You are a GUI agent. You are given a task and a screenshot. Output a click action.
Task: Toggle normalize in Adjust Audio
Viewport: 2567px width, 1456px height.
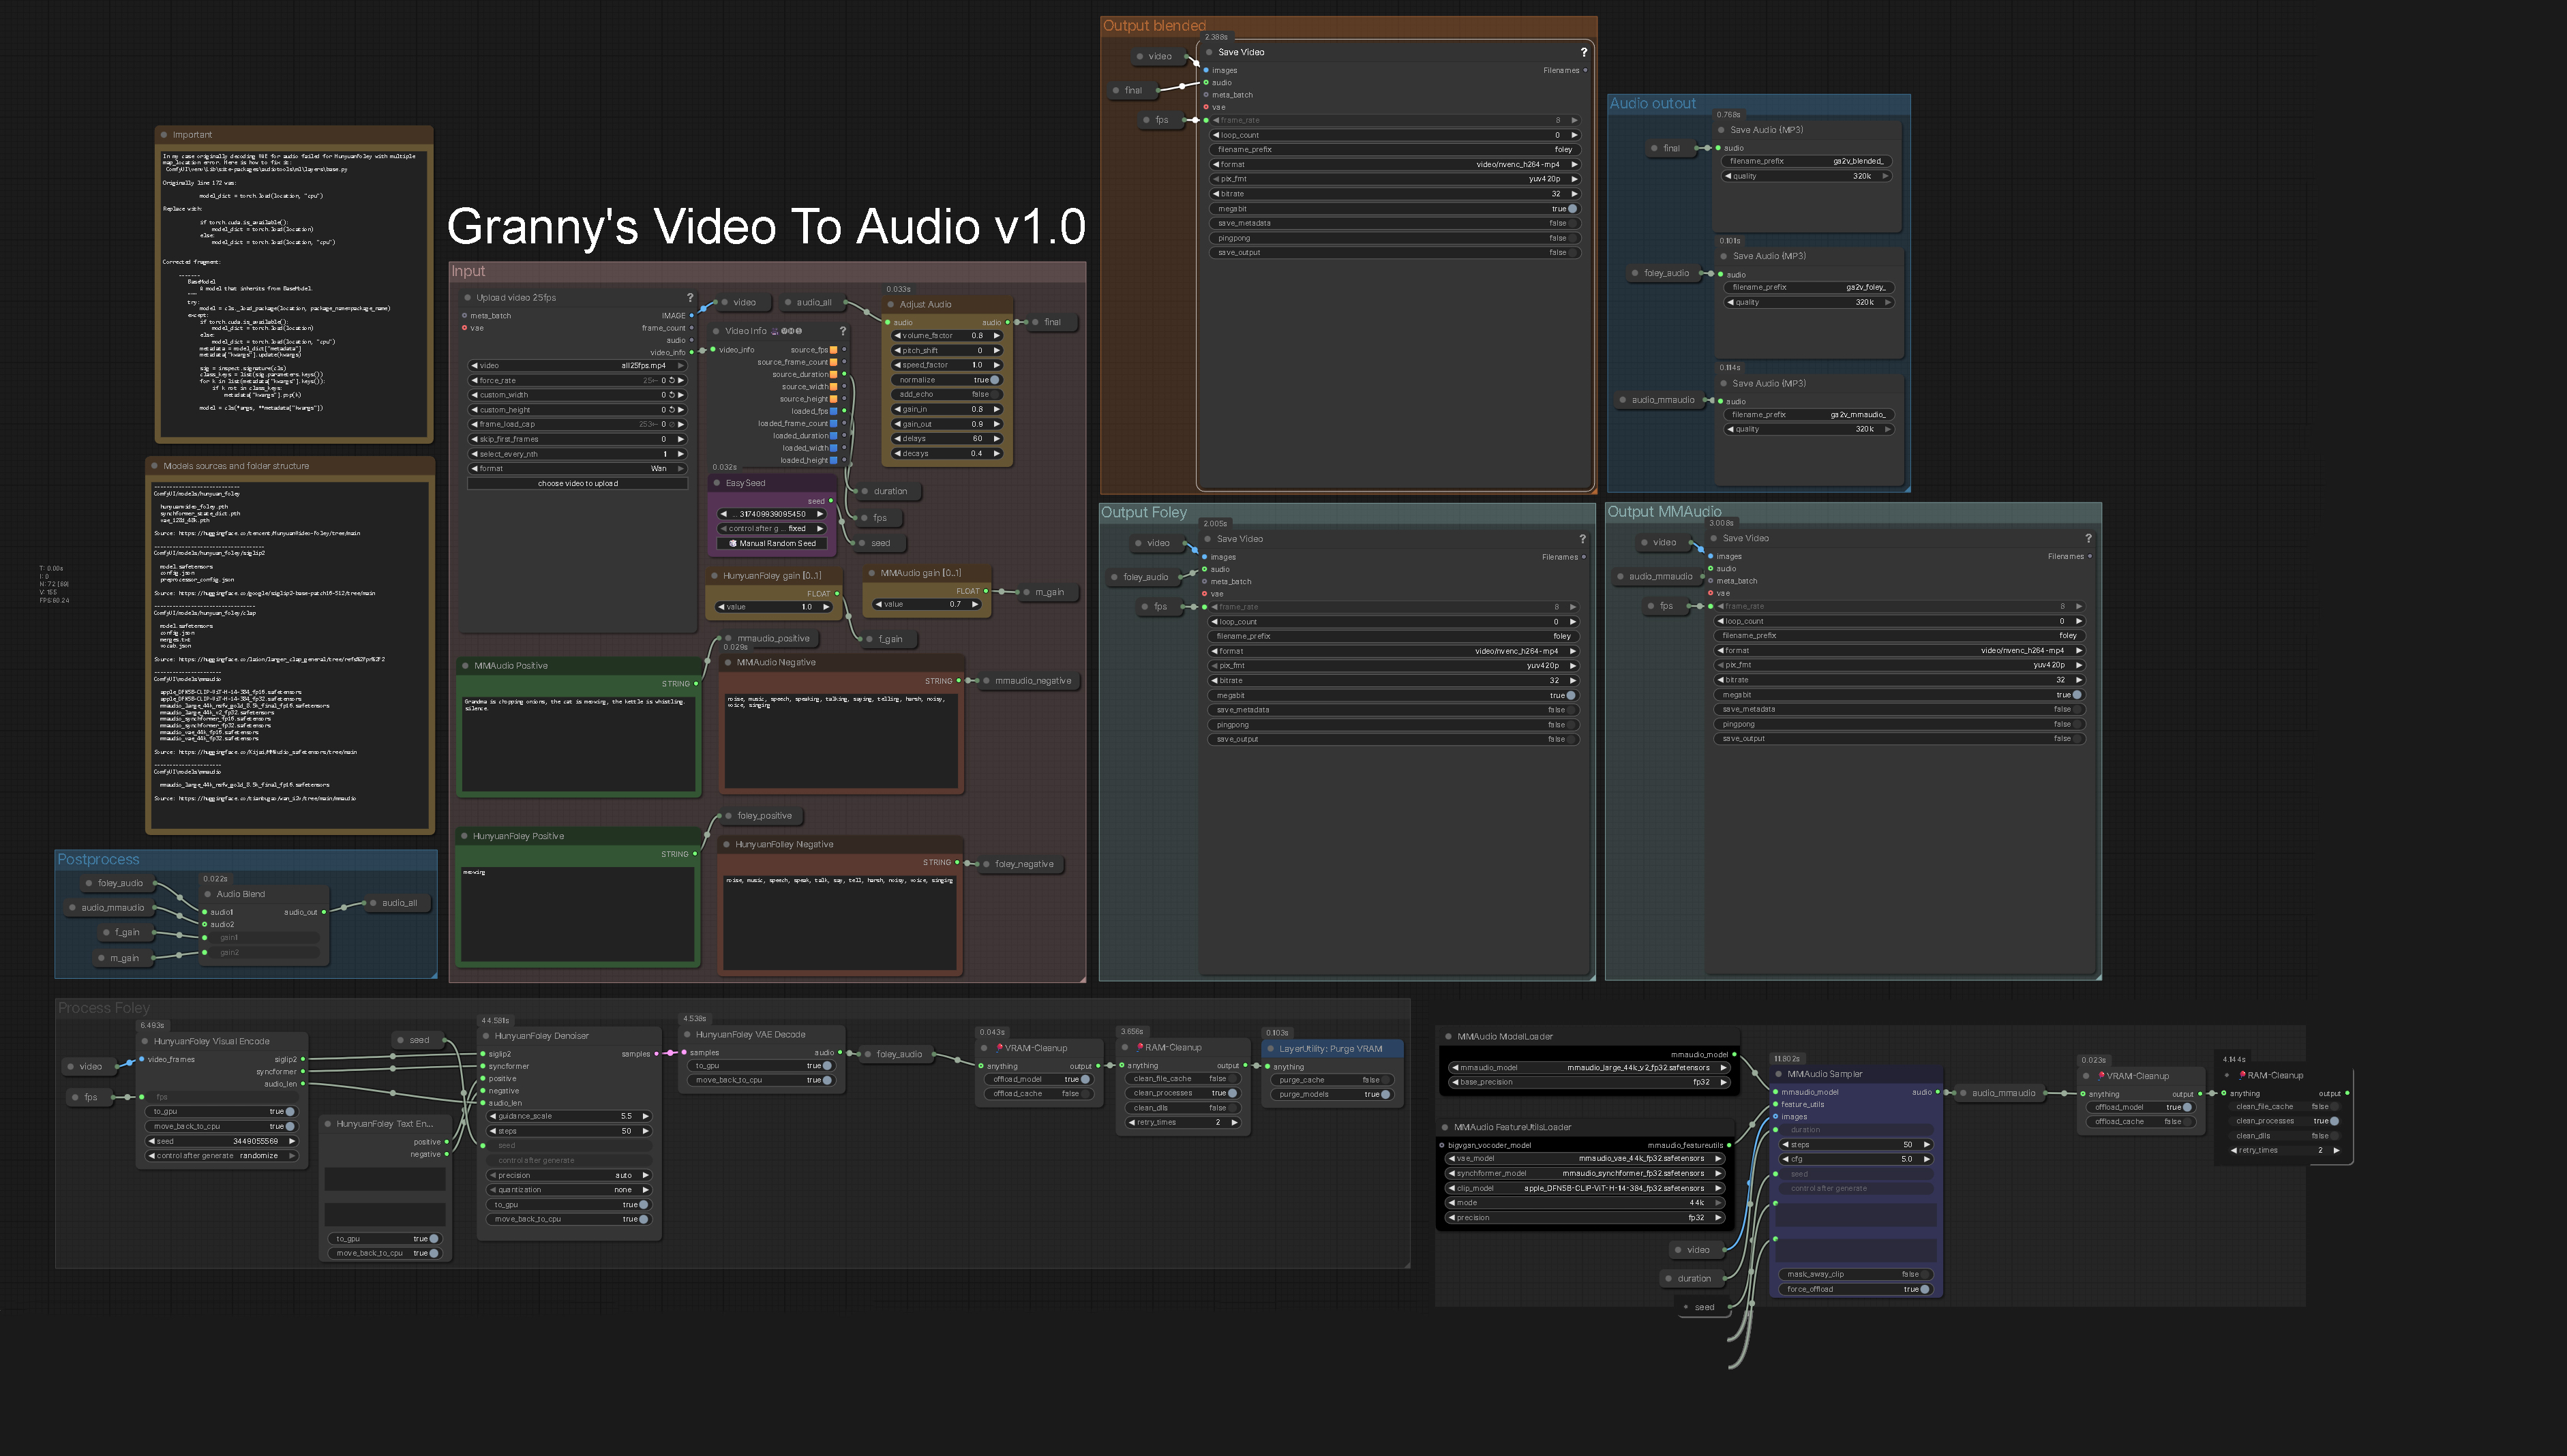point(948,380)
